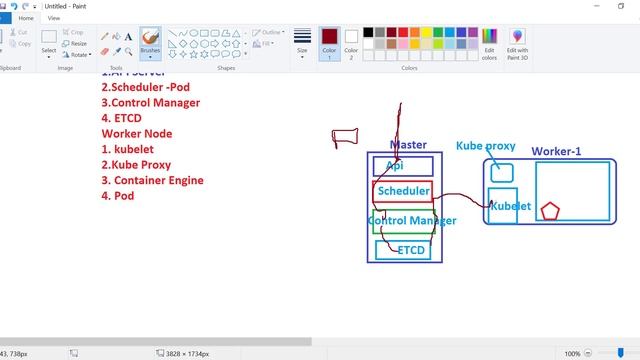The image size is (640, 360).
Task: Click the 'ETCD' box label in diagram
Action: [x=411, y=250]
